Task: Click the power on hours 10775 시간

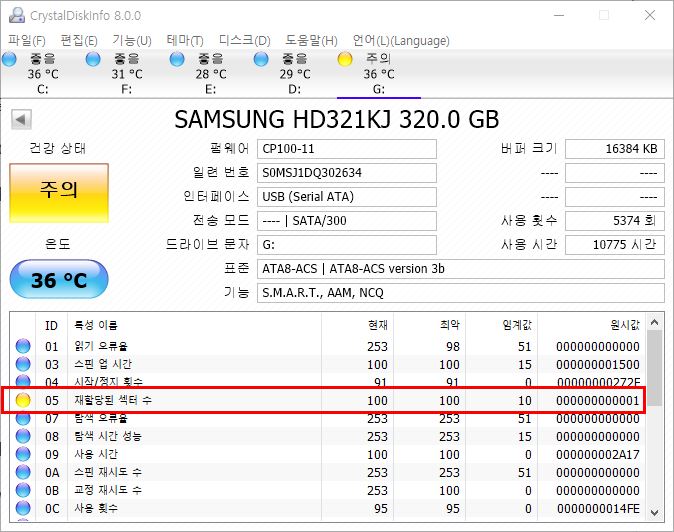Action: (x=615, y=245)
